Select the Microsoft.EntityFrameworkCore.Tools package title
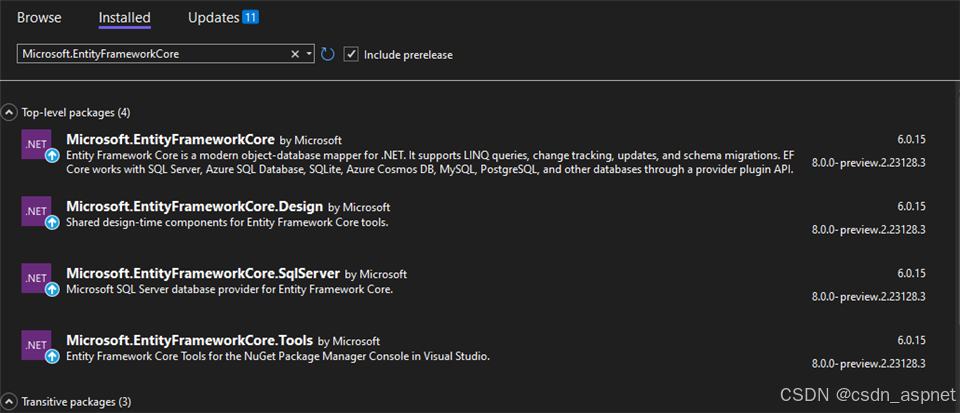960x413 pixels. coord(190,340)
